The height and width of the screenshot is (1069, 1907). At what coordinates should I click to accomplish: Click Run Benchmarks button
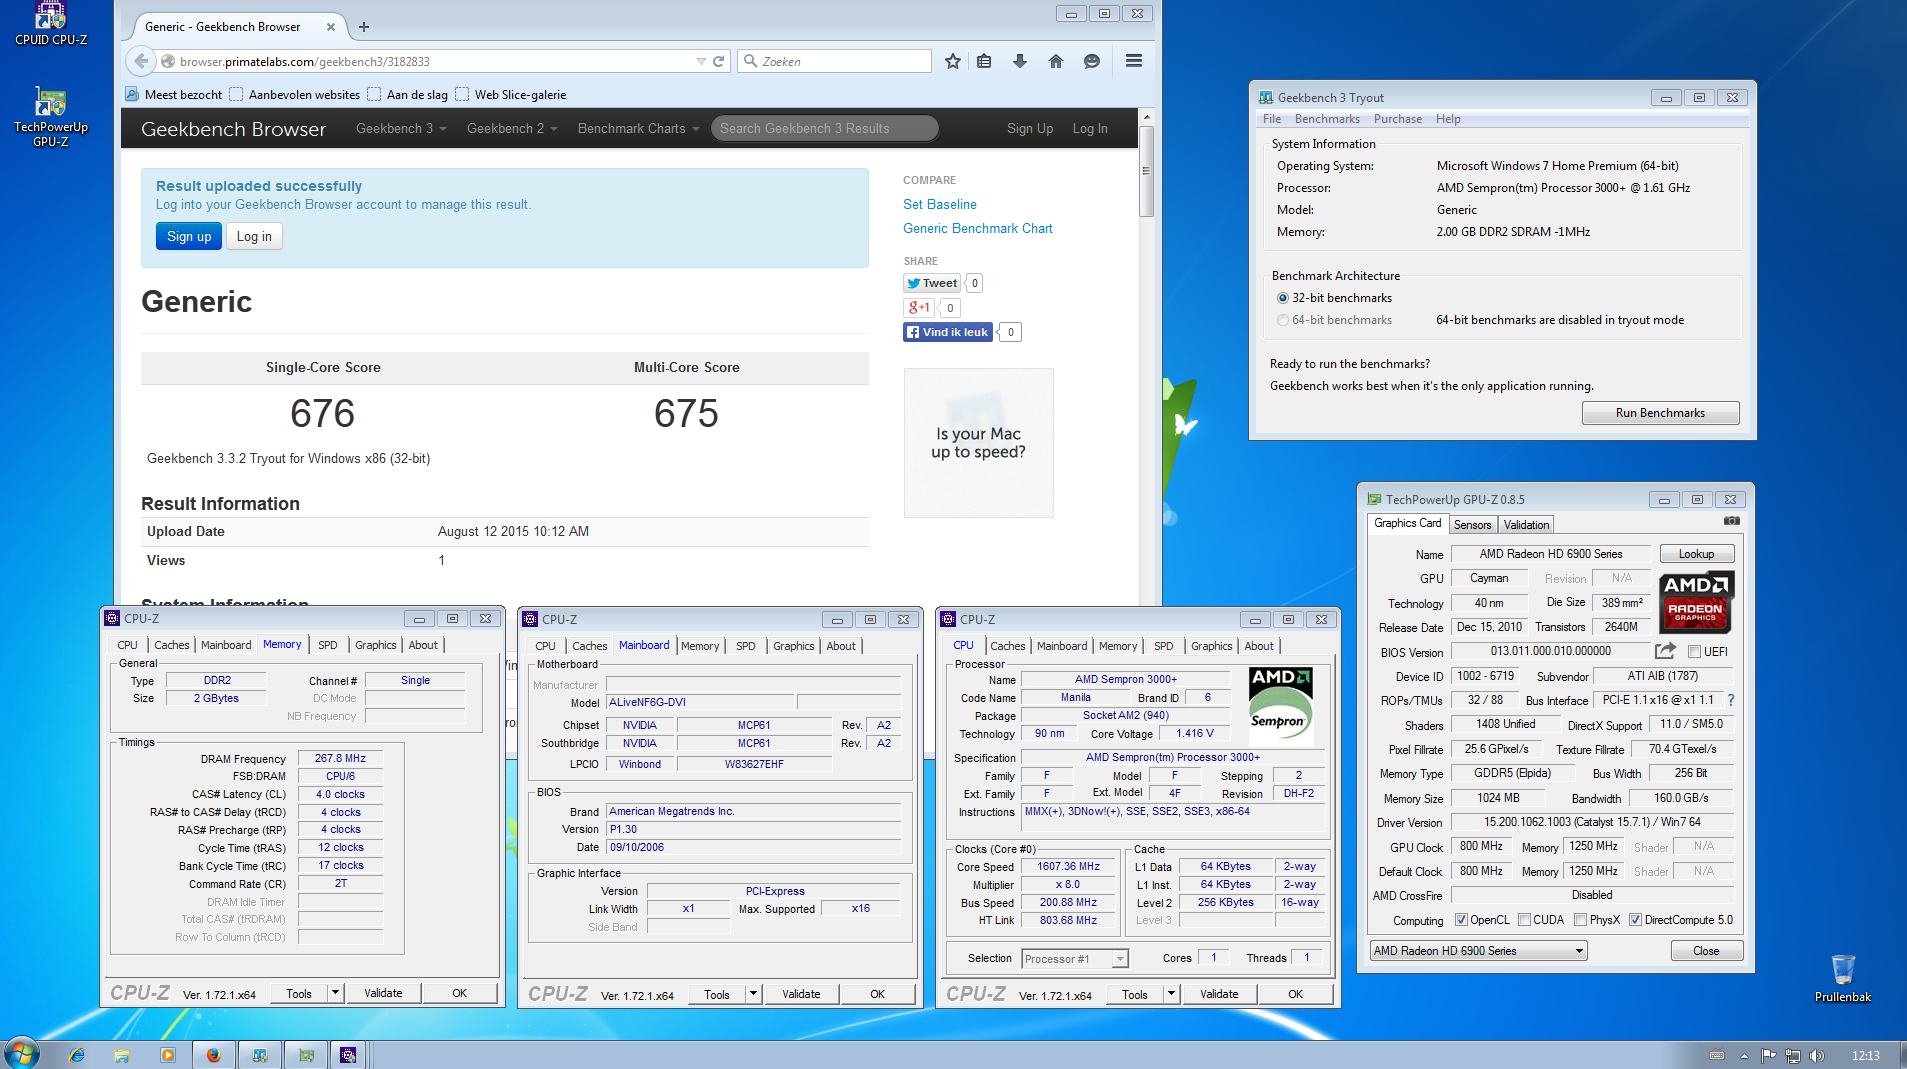(x=1660, y=413)
